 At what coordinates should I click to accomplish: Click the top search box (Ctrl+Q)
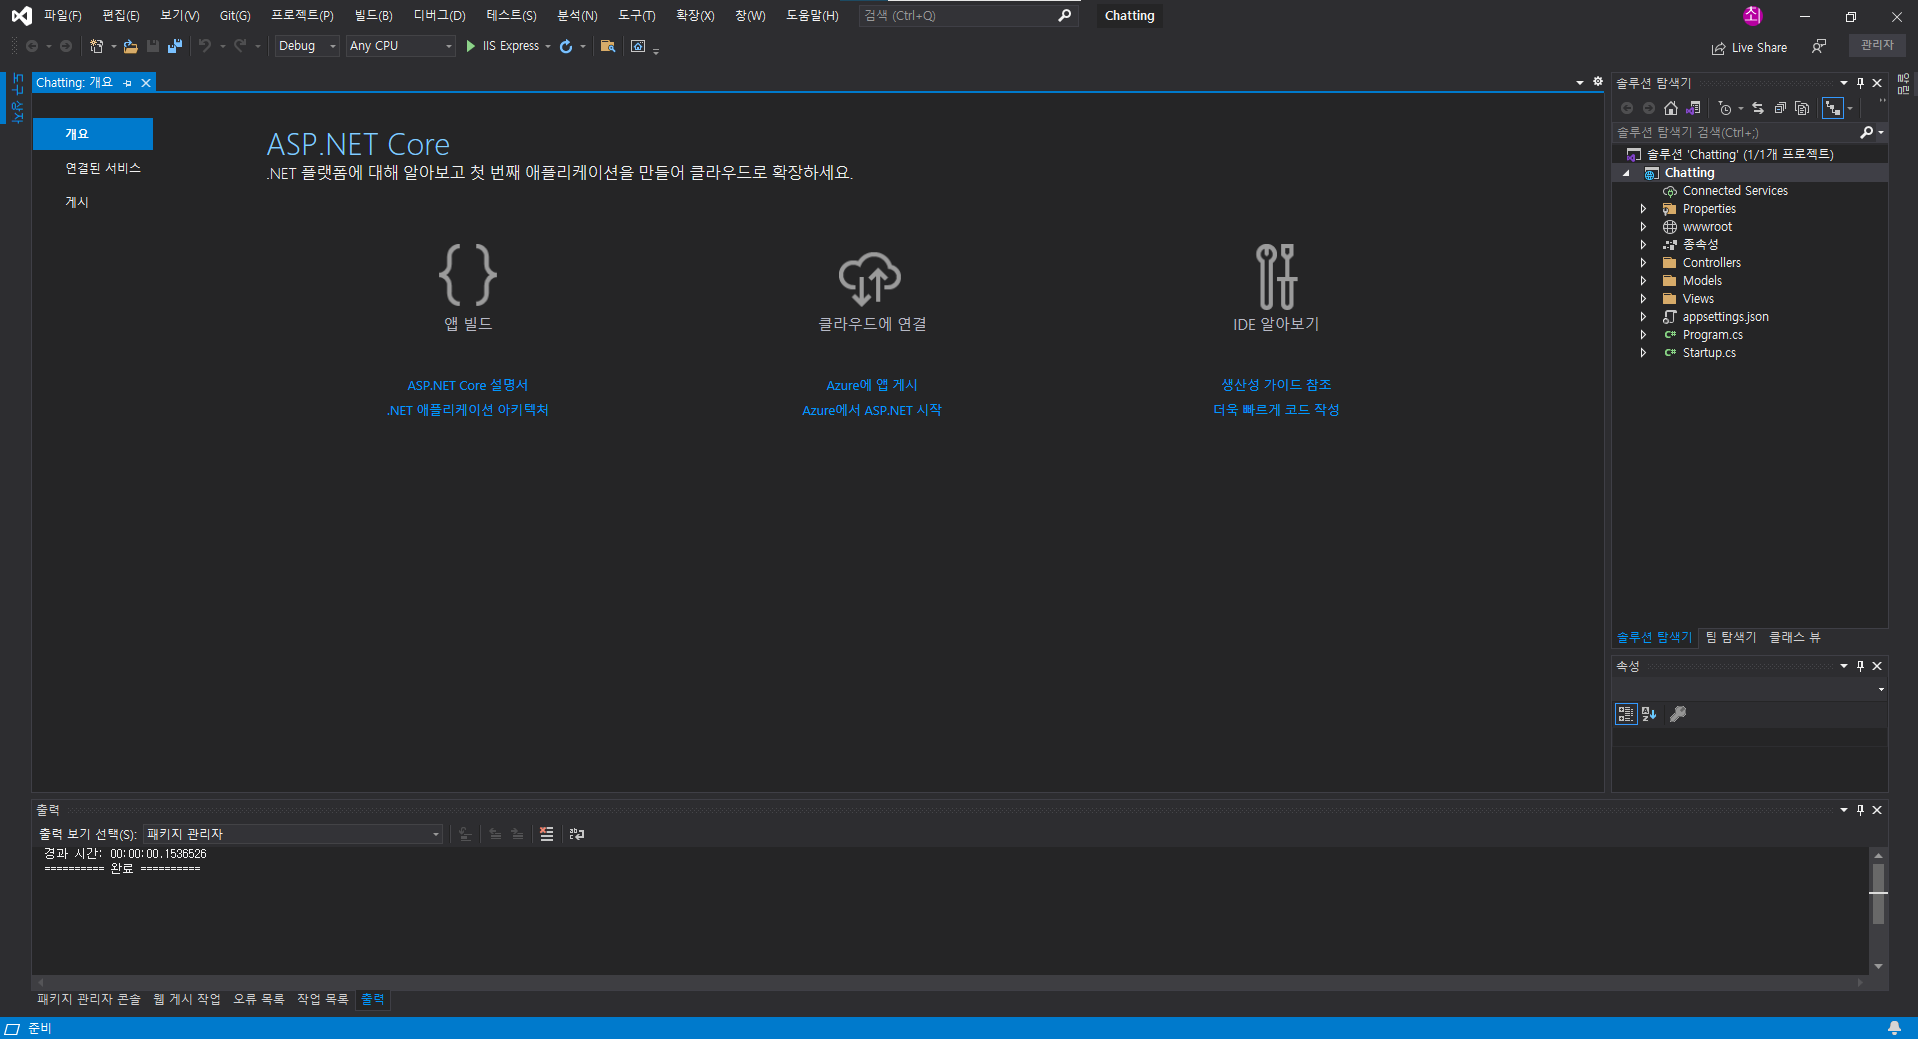[x=968, y=16]
